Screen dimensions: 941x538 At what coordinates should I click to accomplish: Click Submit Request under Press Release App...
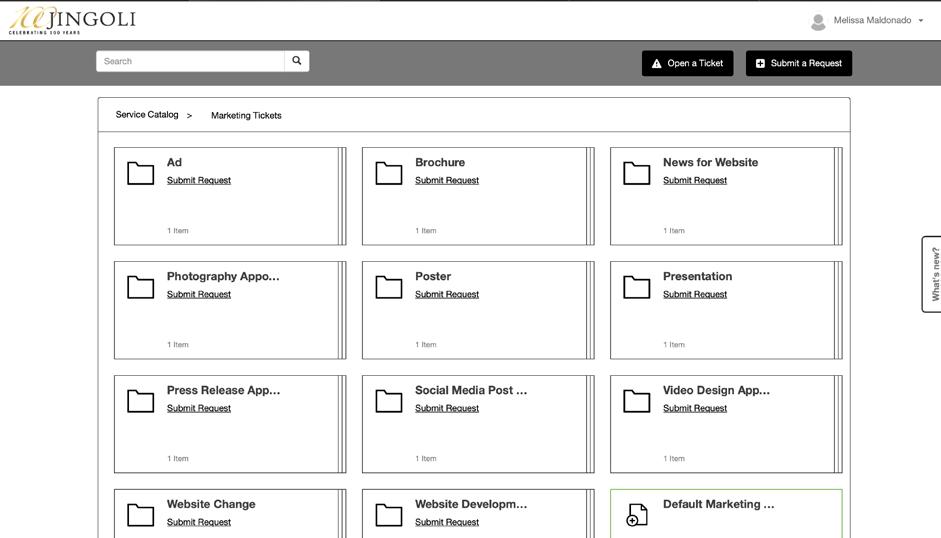pos(199,408)
